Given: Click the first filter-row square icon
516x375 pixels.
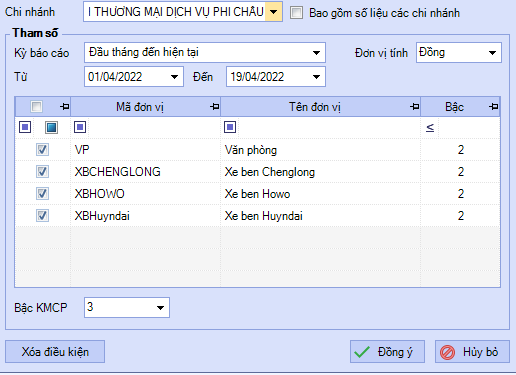Looking at the screenshot, I should click(25, 127).
